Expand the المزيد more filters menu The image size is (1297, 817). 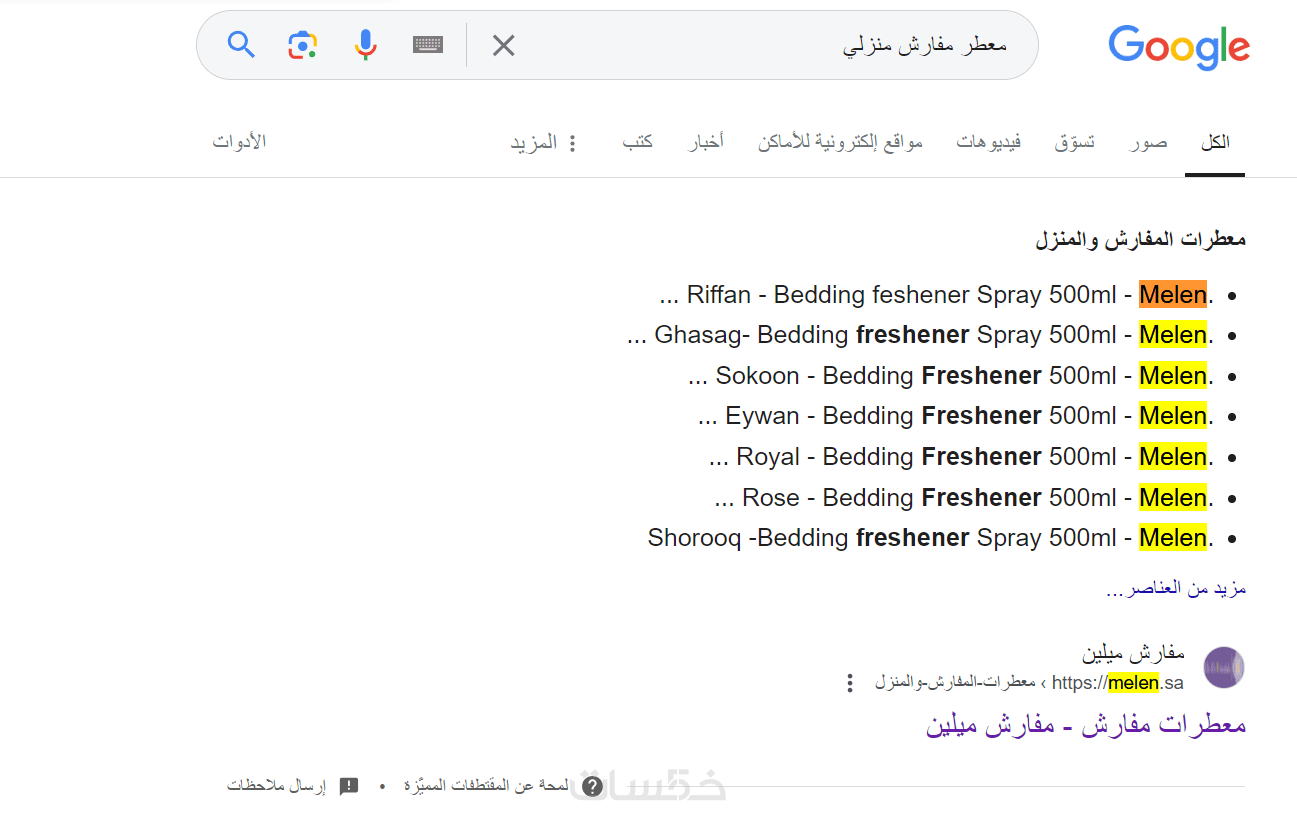[x=545, y=143]
